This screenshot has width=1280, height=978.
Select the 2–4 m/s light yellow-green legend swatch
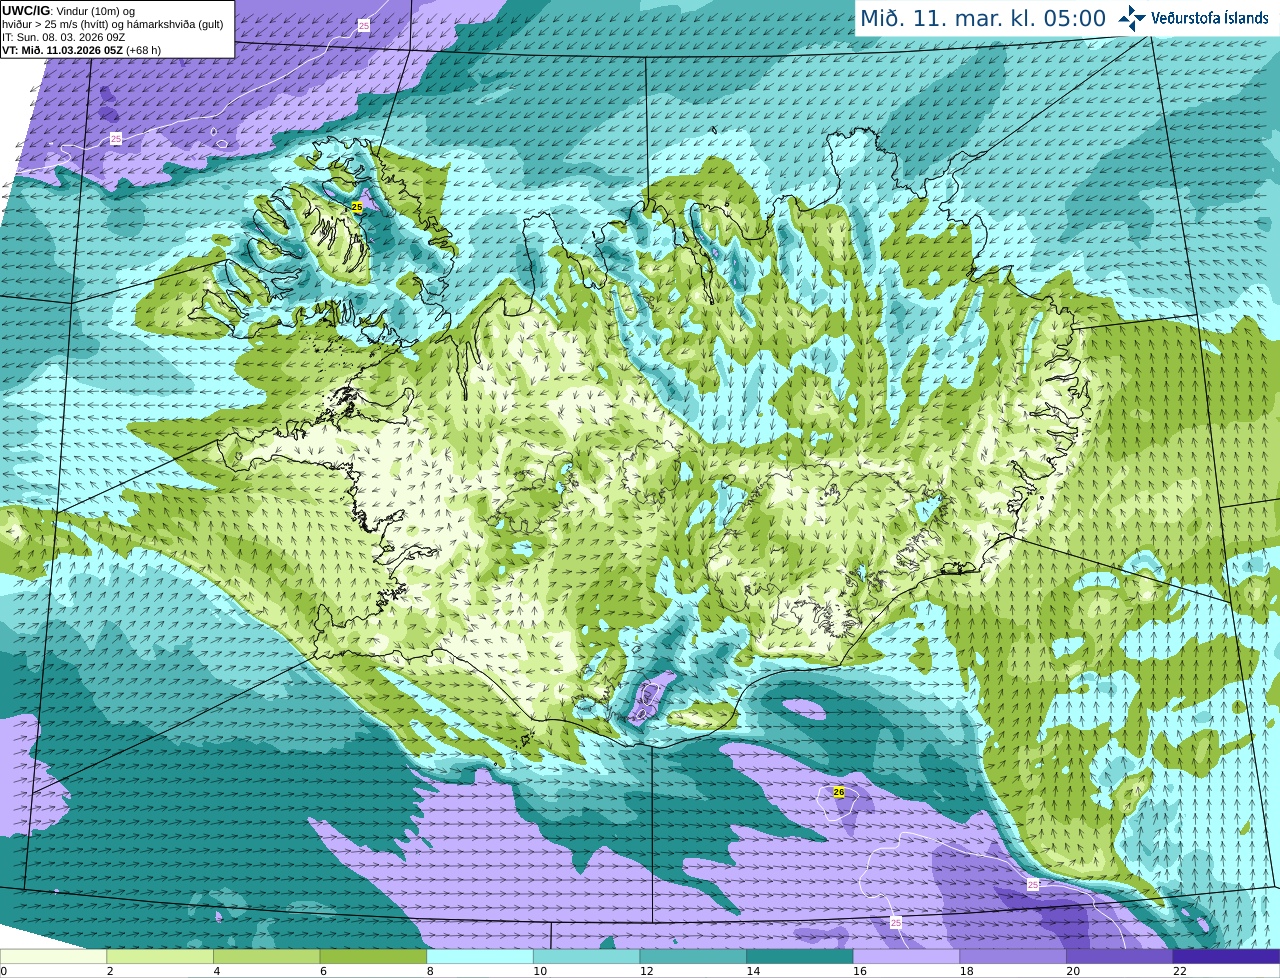160,957
